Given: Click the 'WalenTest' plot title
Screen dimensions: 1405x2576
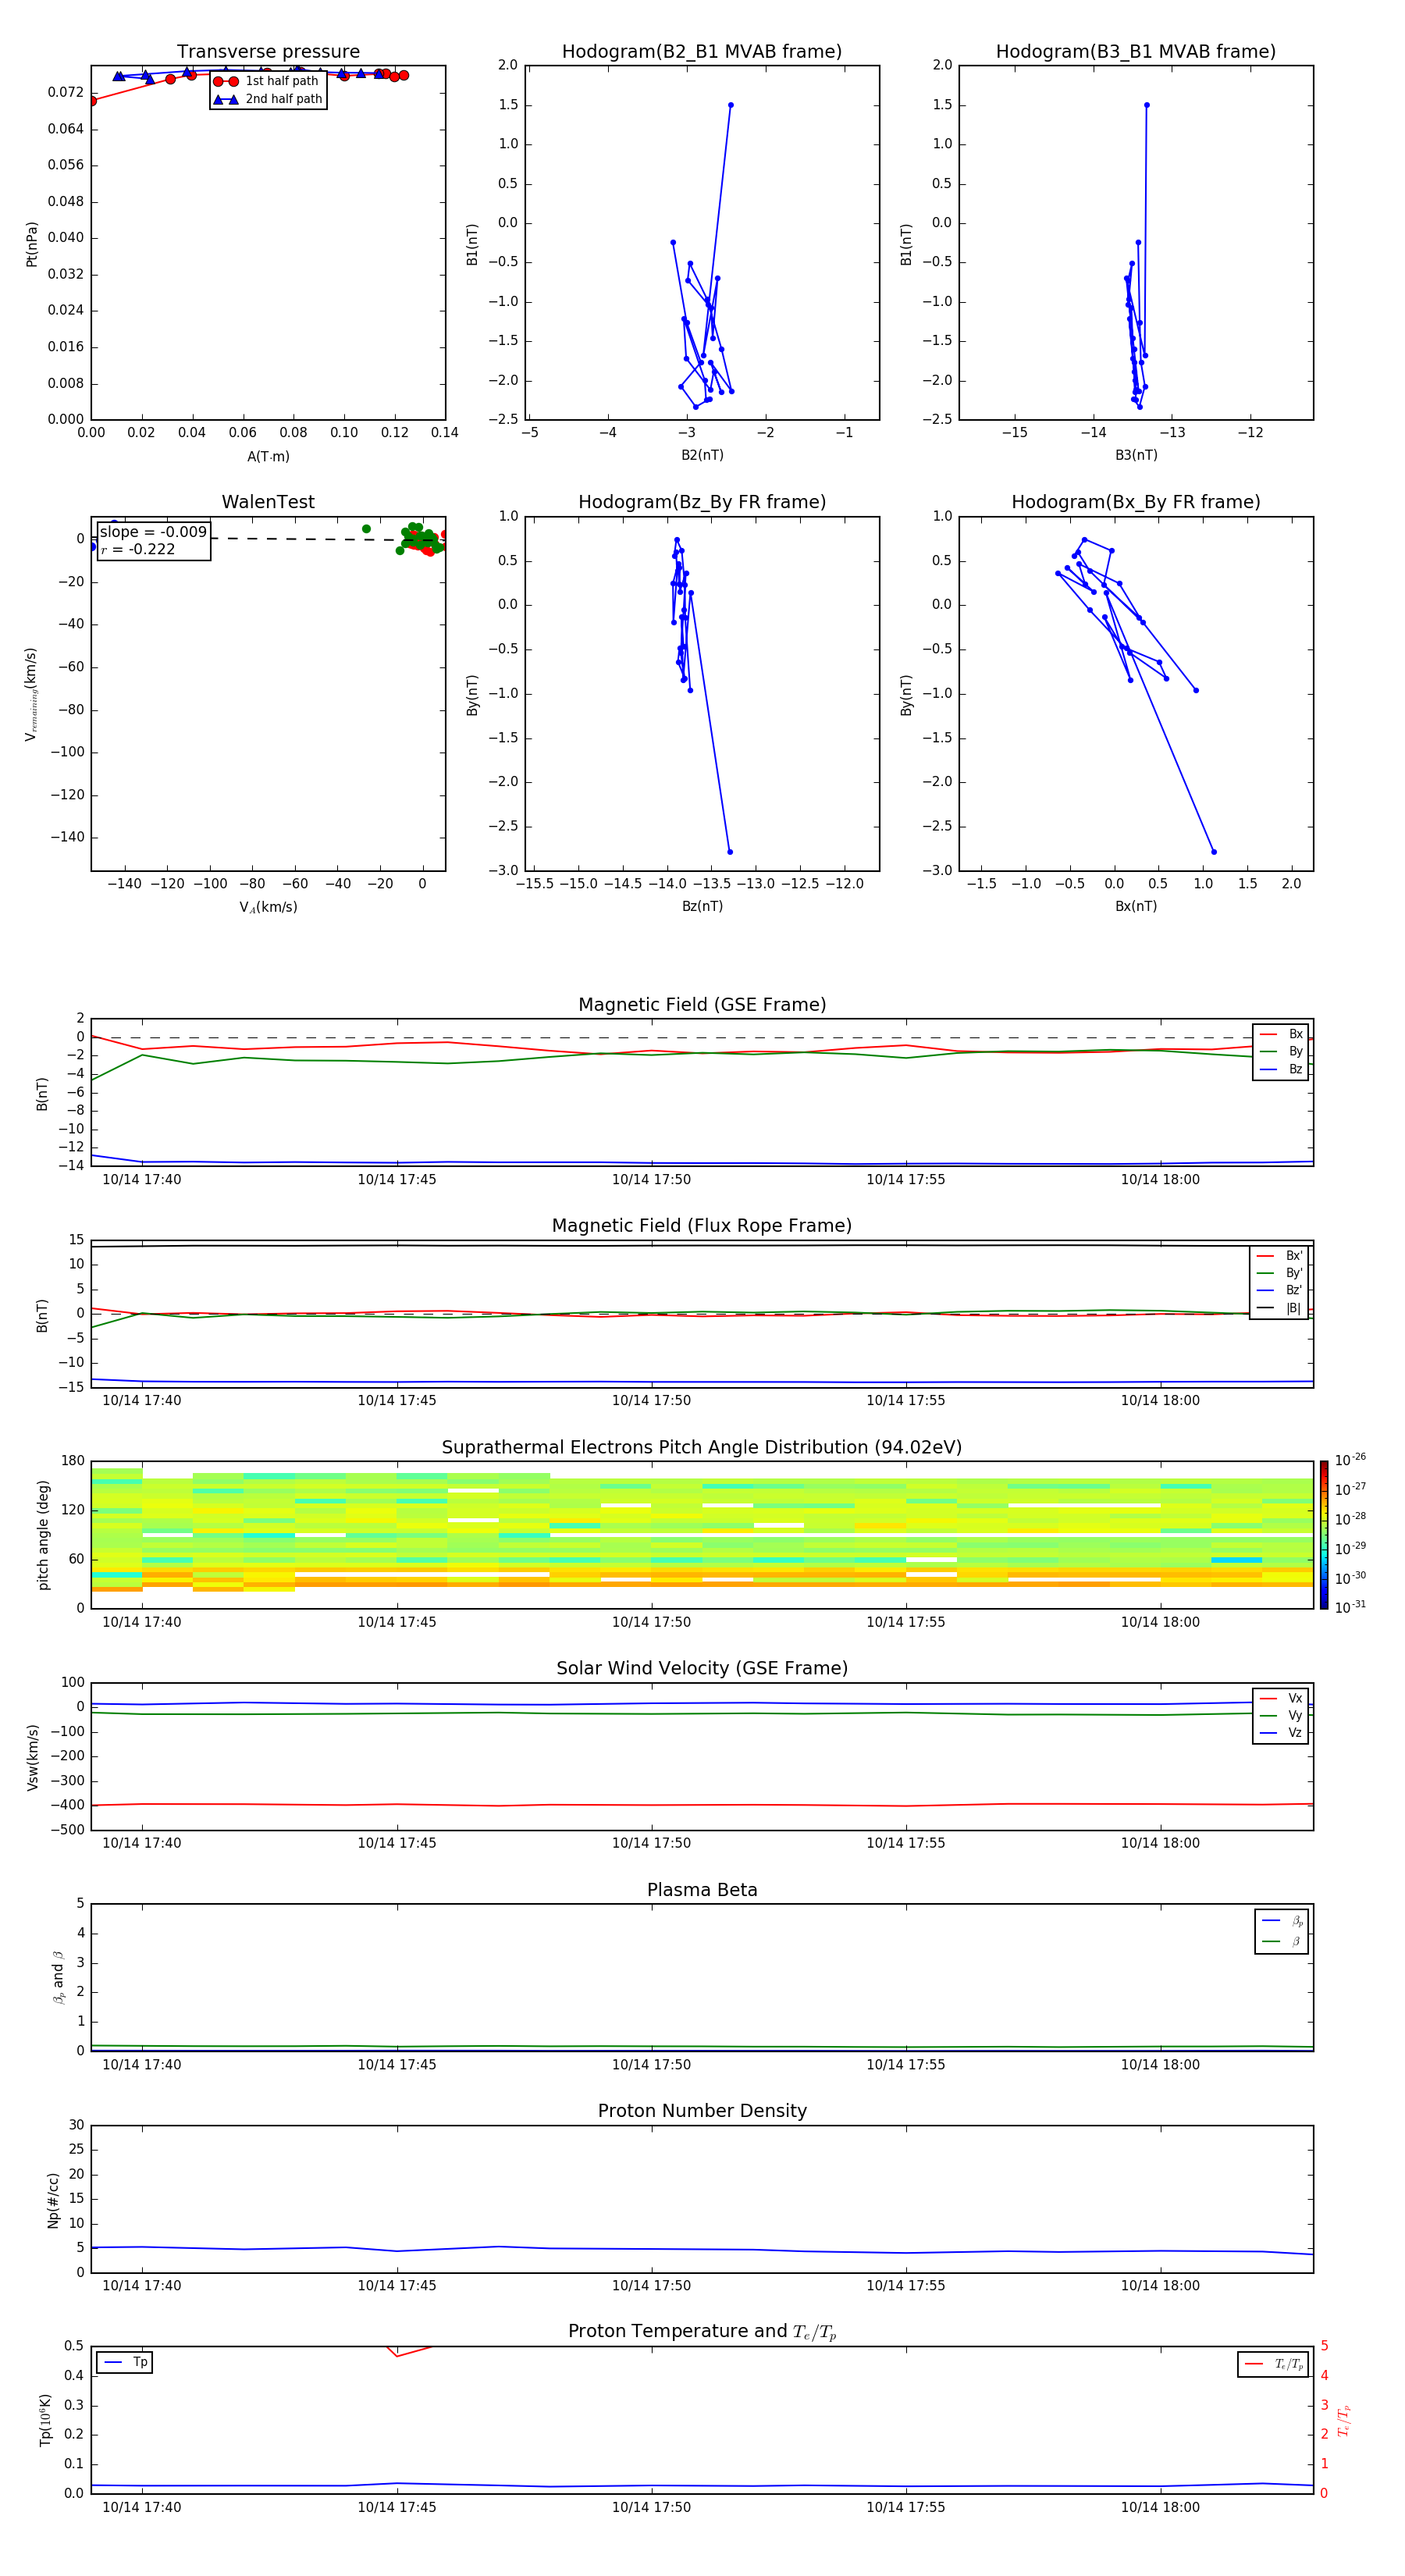Looking at the screenshot, I should point(268,502).
